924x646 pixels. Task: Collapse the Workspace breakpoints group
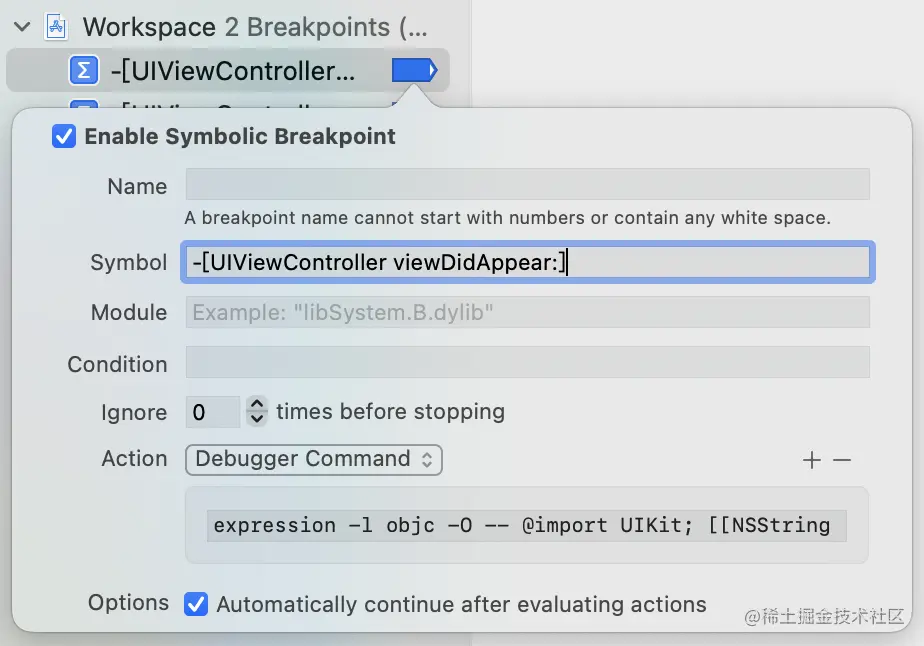point(22,27)
